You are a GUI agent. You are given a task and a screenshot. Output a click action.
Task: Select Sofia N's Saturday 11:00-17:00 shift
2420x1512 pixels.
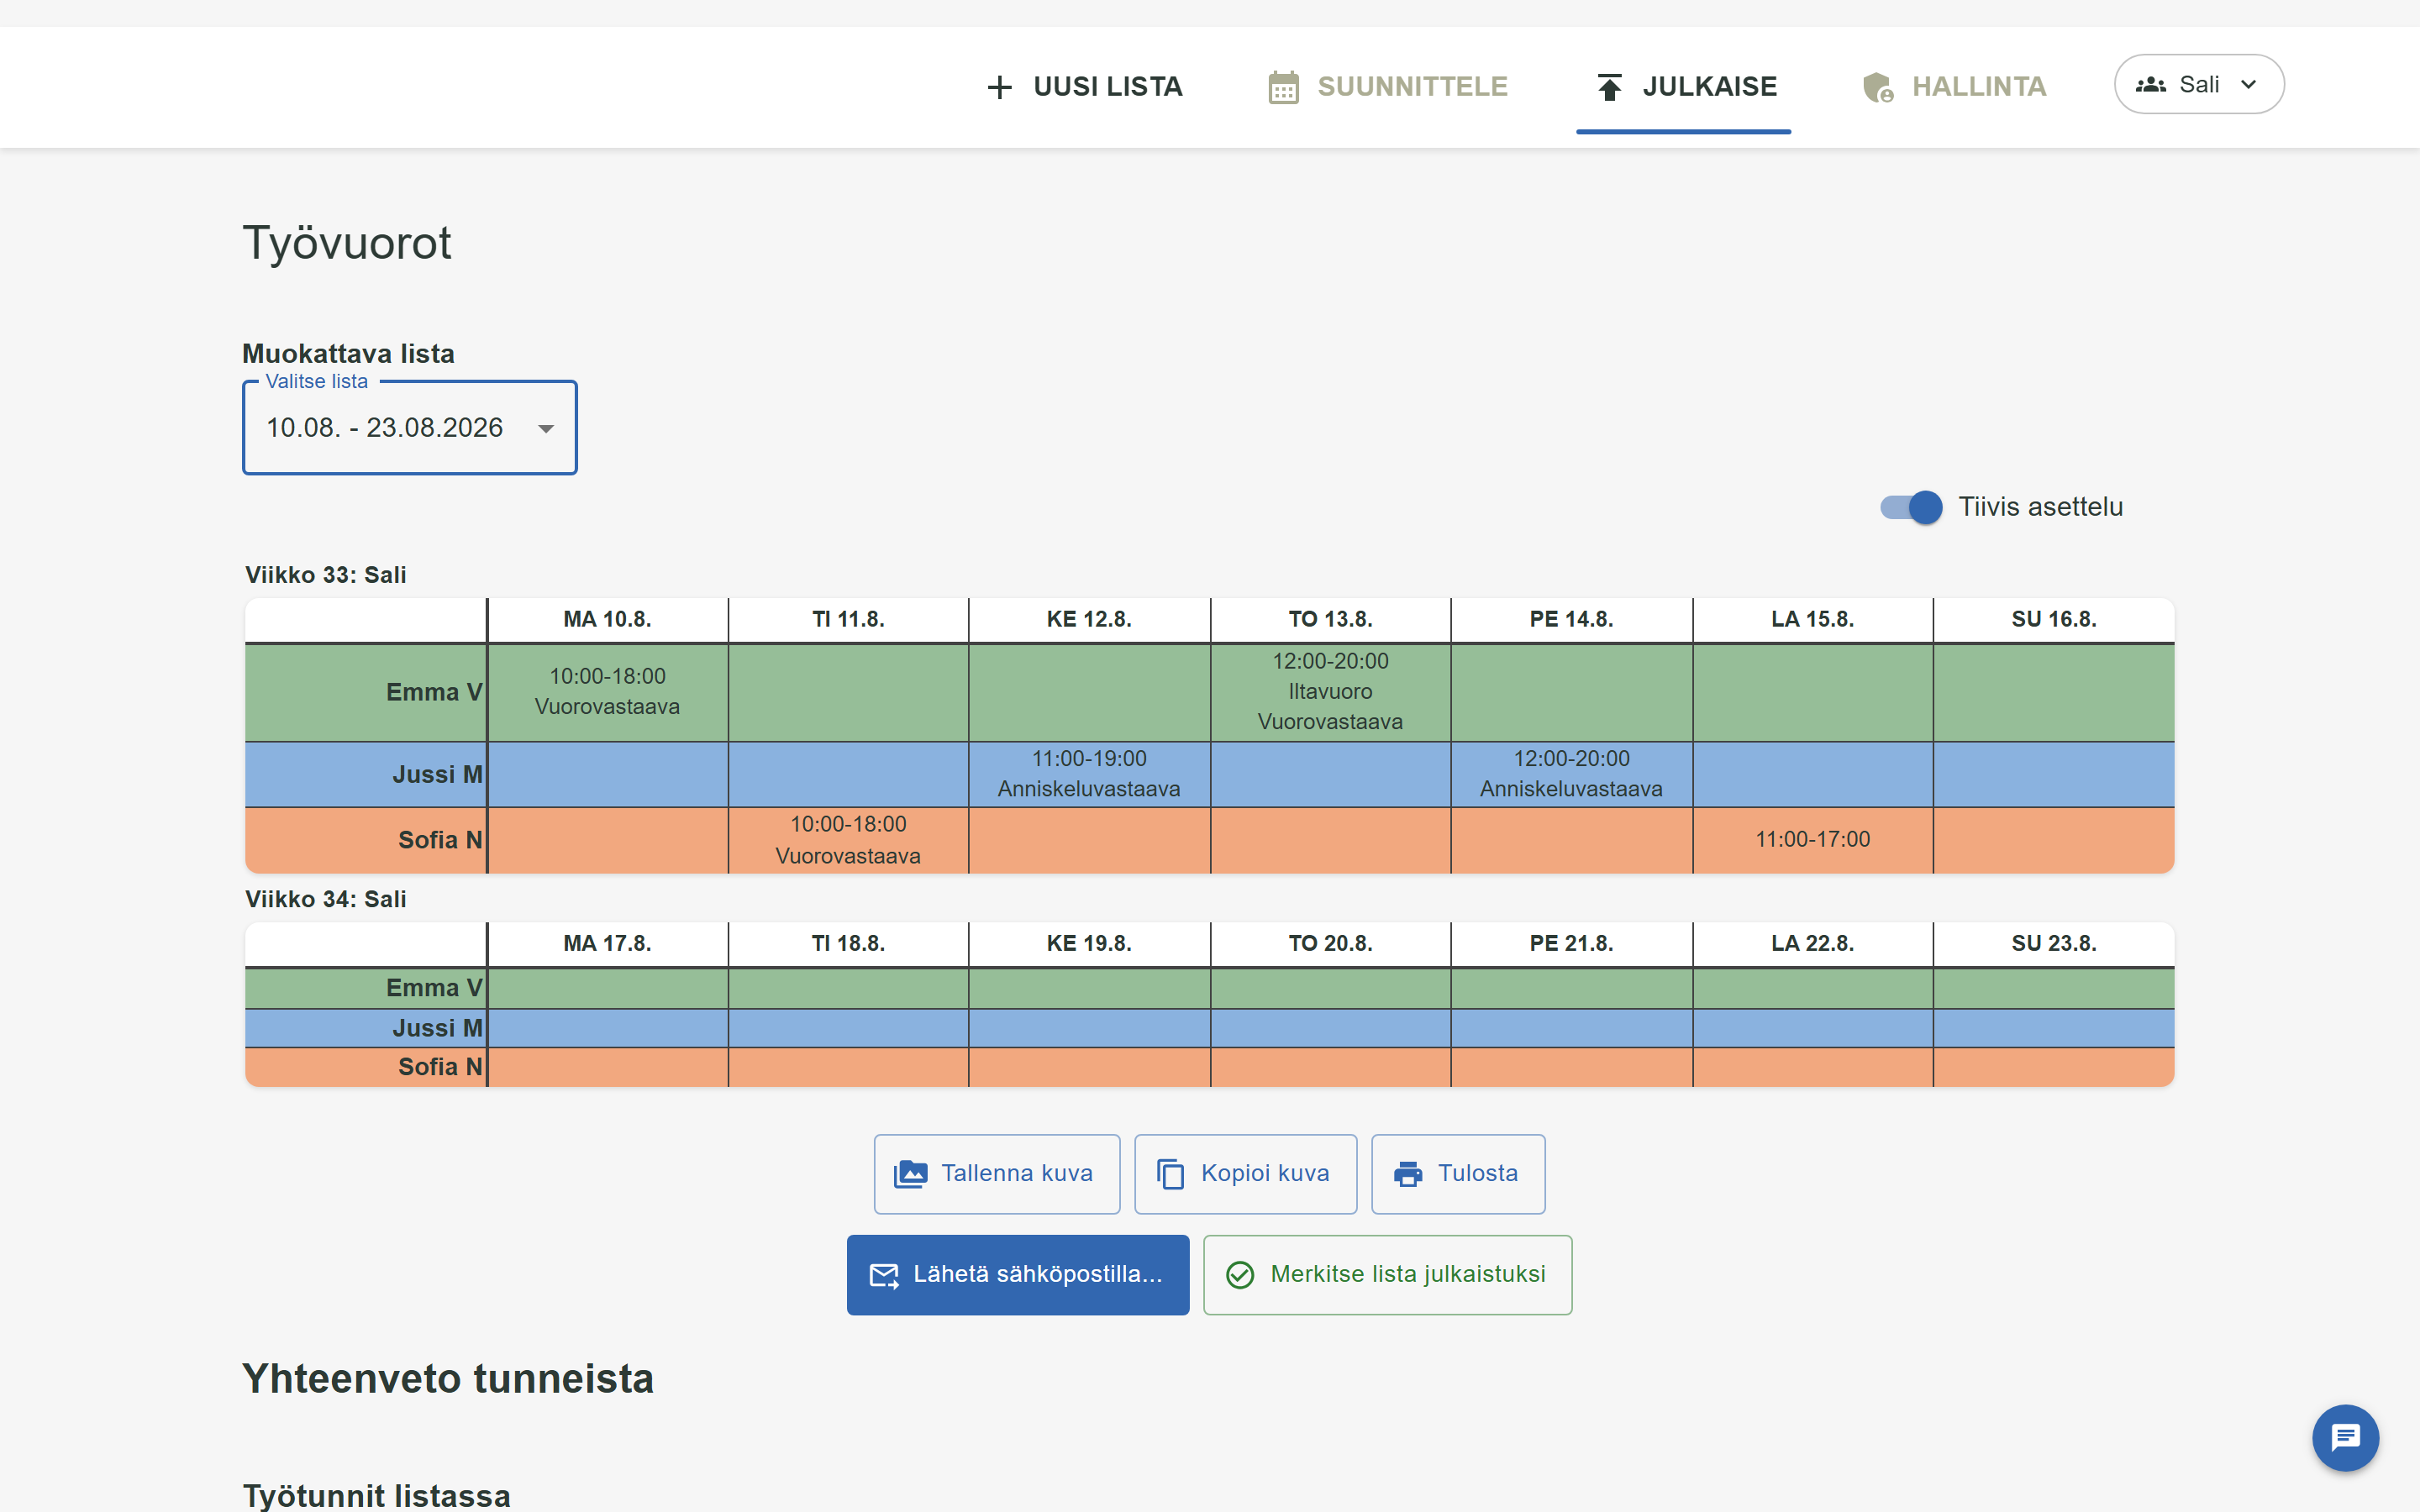point(1812,840)
